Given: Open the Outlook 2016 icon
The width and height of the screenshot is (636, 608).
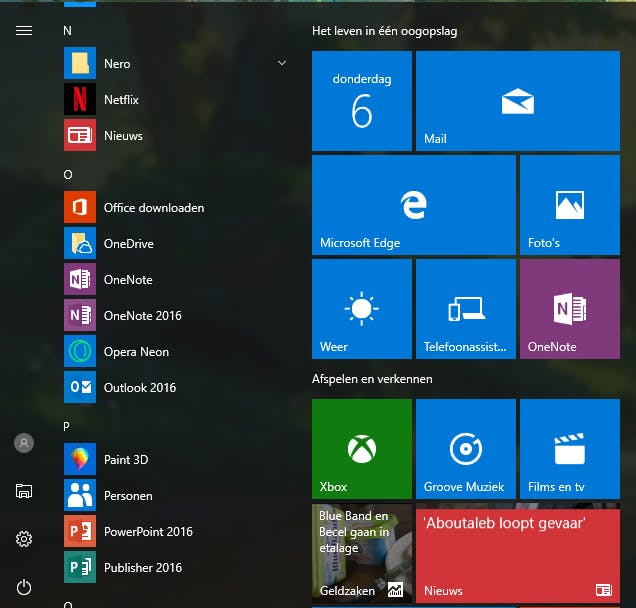Looking at the screenshot, I should 80,387.
